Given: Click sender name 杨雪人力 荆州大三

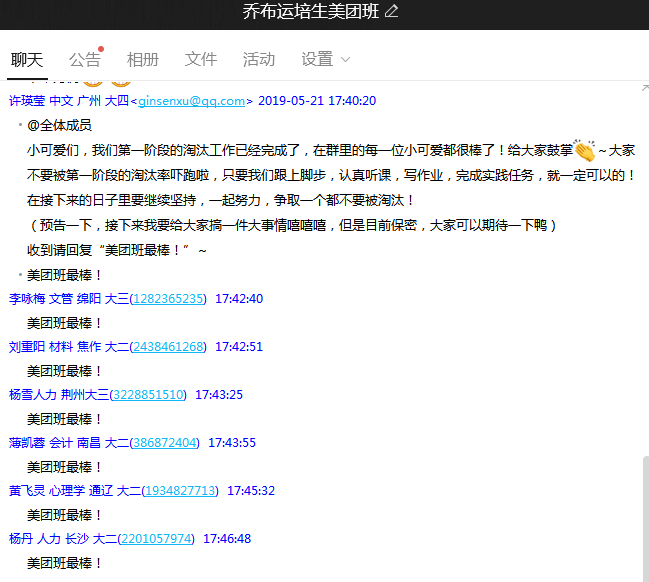Looking at the screenshot, I should 59,394.
